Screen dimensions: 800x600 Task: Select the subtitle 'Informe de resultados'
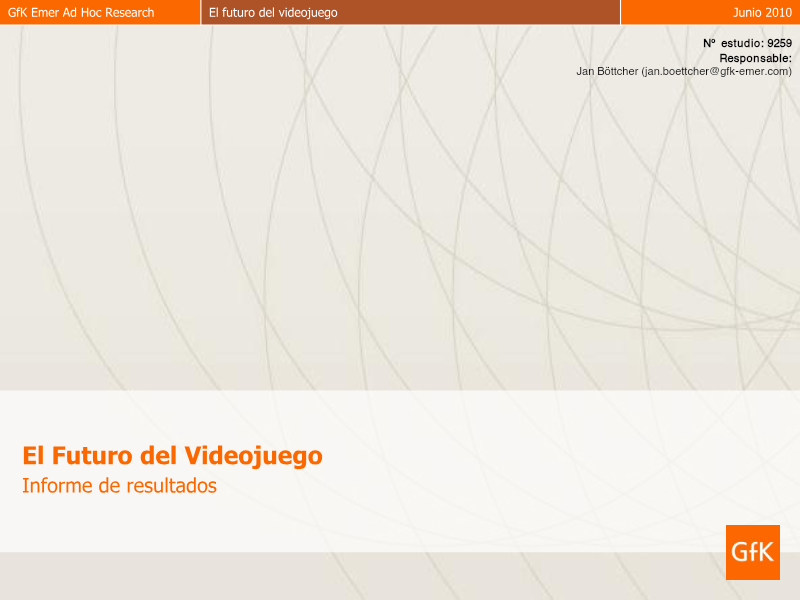[119, 487]
